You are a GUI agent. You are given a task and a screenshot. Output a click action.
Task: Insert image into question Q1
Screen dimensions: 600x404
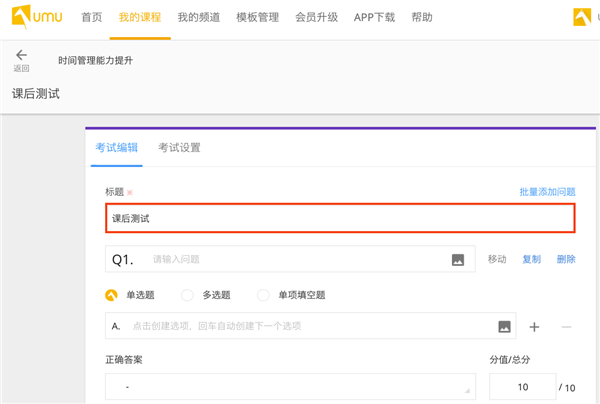pyautogui.click(x=458, y=260)
